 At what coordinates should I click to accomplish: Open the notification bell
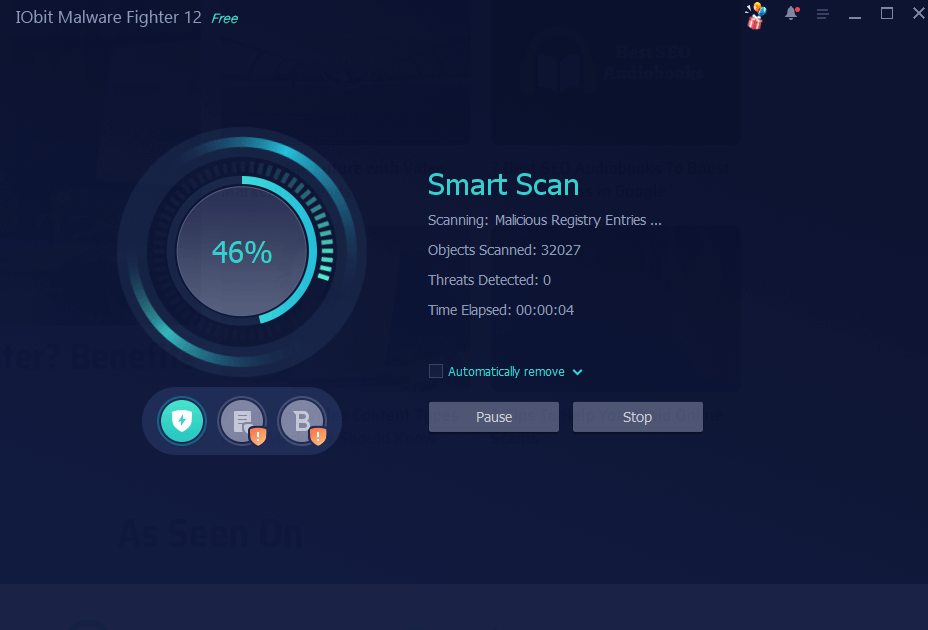791,14
